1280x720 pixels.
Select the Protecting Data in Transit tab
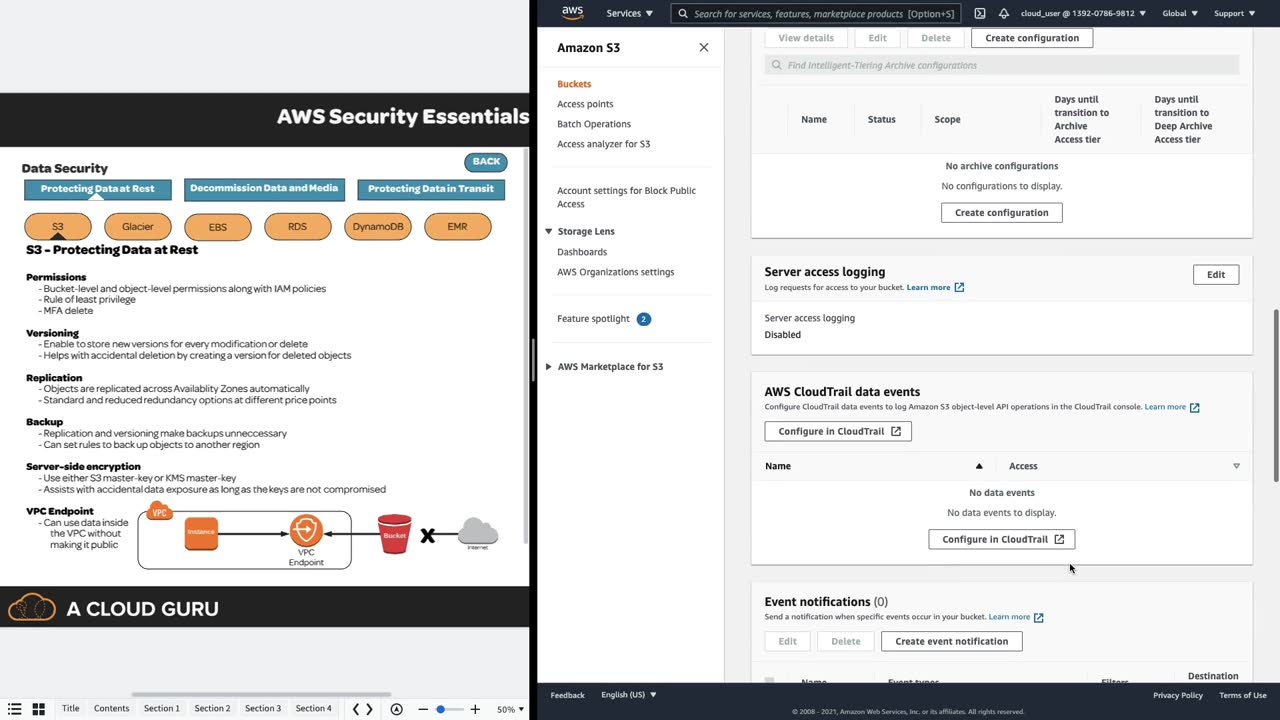431,189
